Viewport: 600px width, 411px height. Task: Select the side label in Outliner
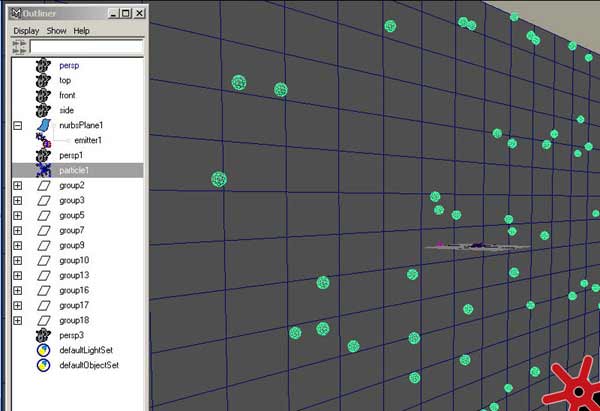(67, 110)
